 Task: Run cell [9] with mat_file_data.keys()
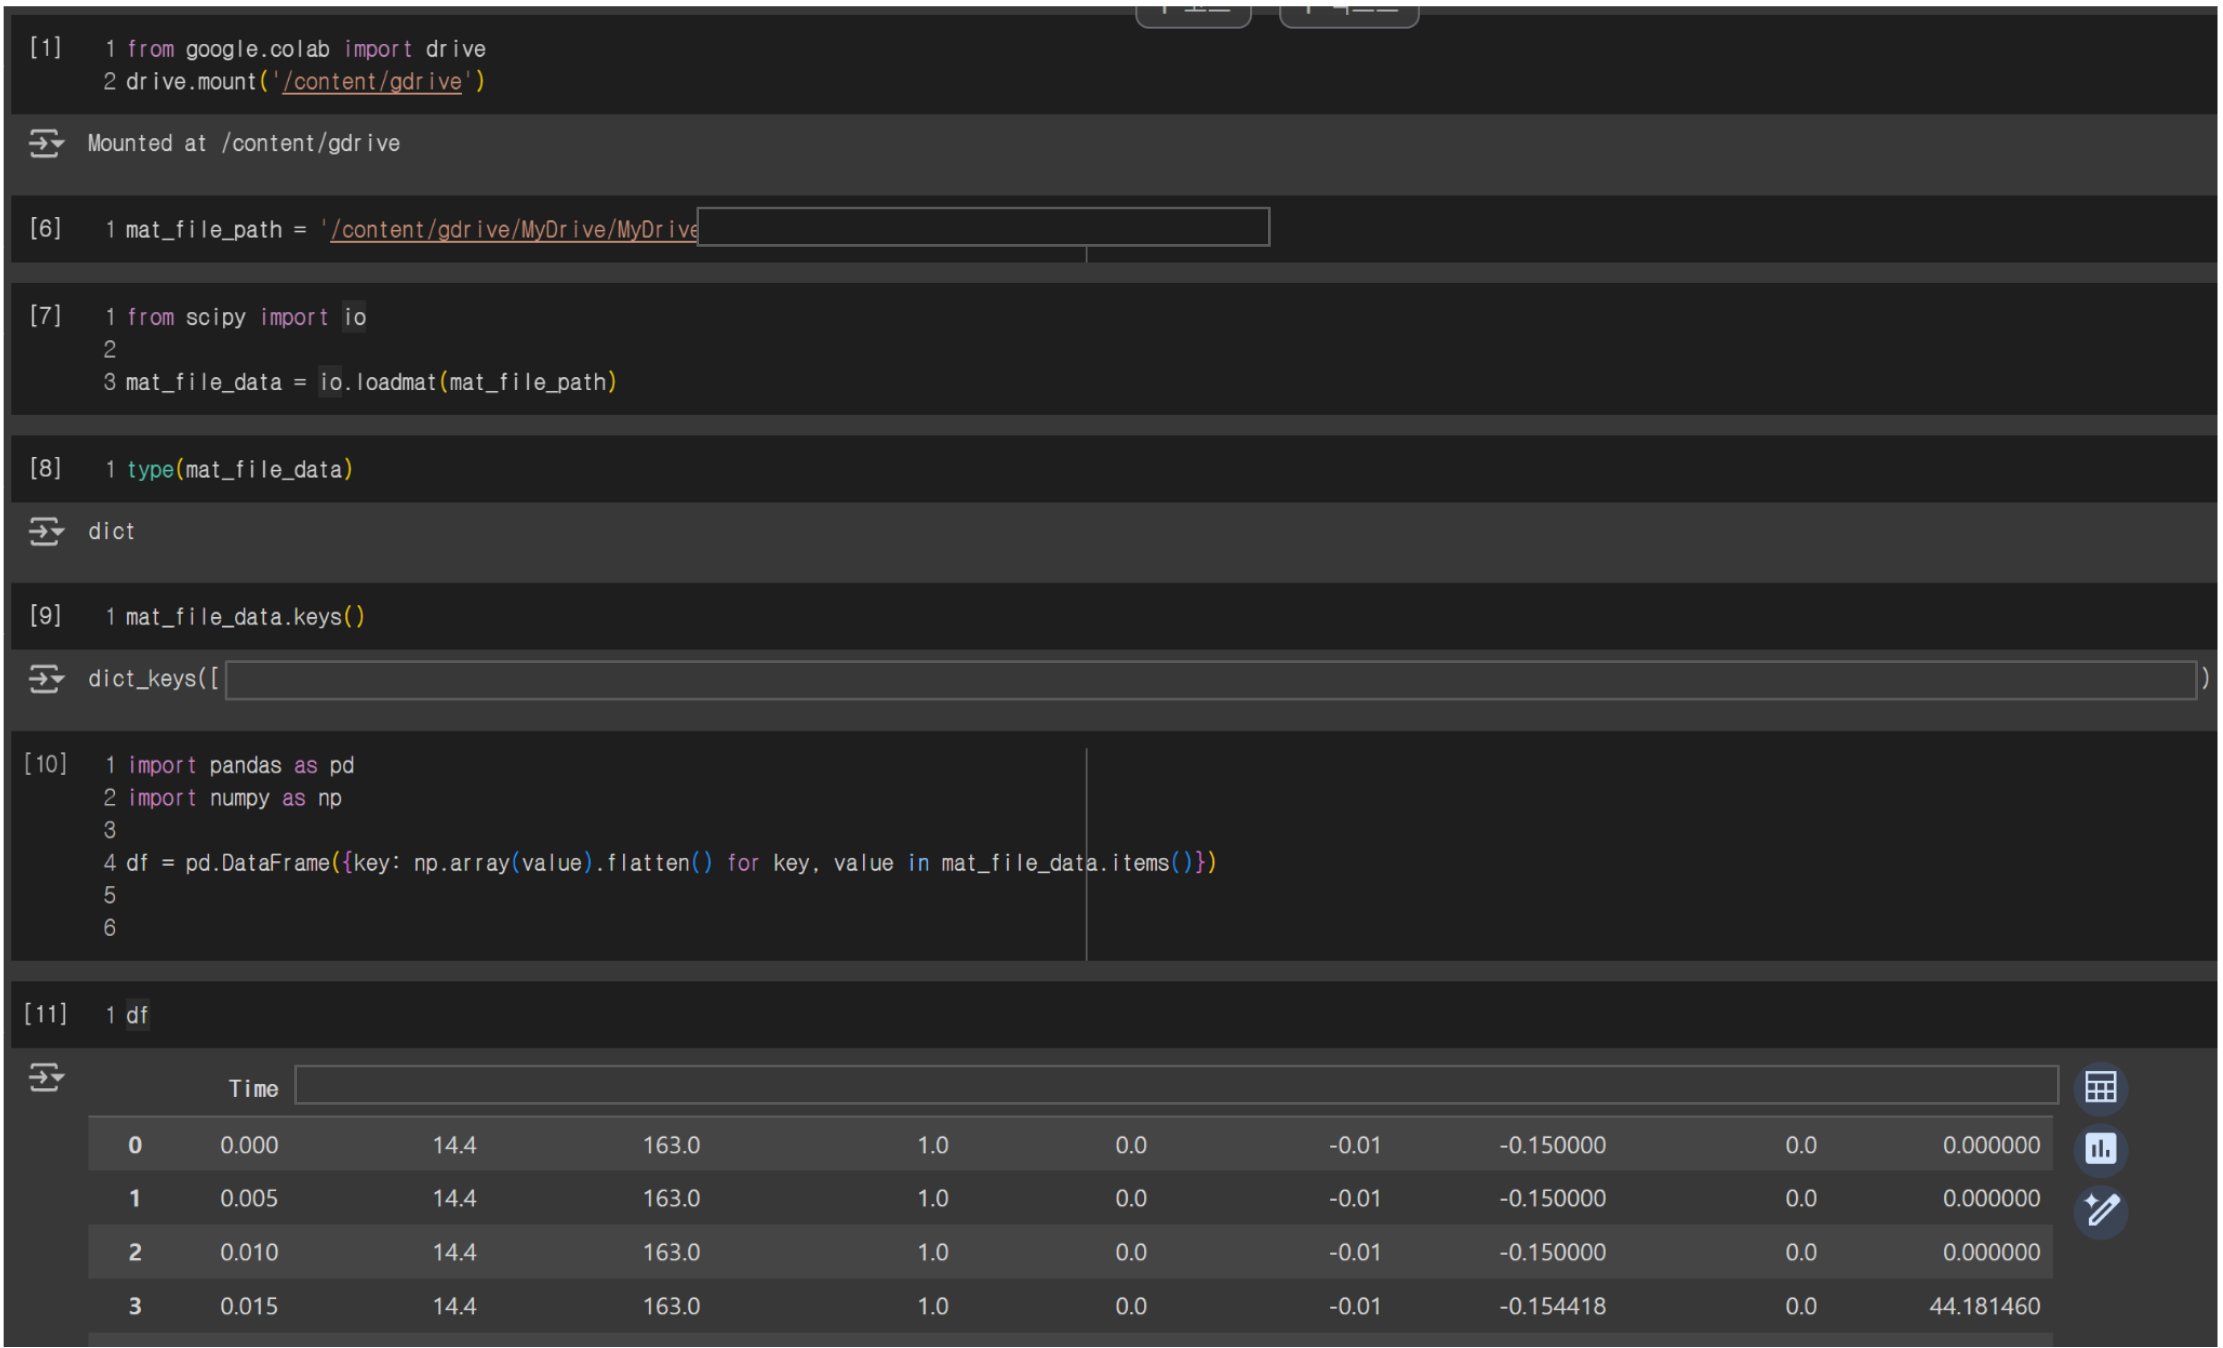click(45, 615)
